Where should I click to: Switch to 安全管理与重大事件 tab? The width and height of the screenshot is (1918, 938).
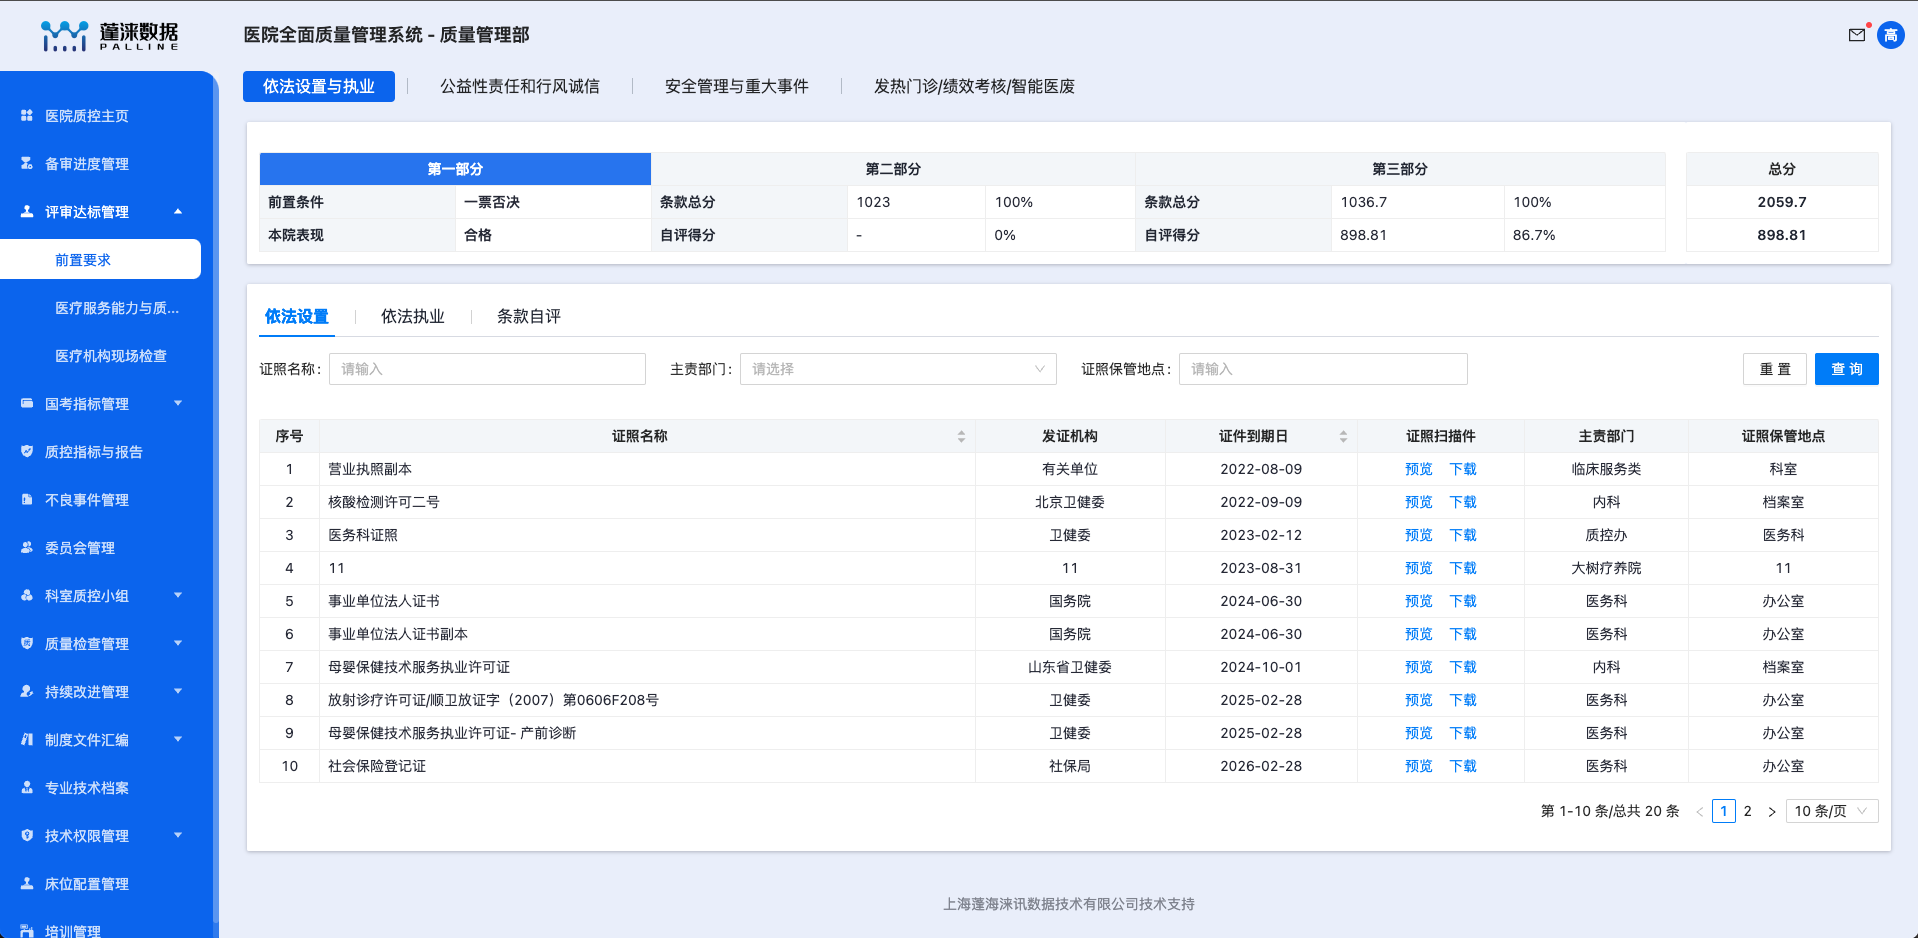click(737, 86)
